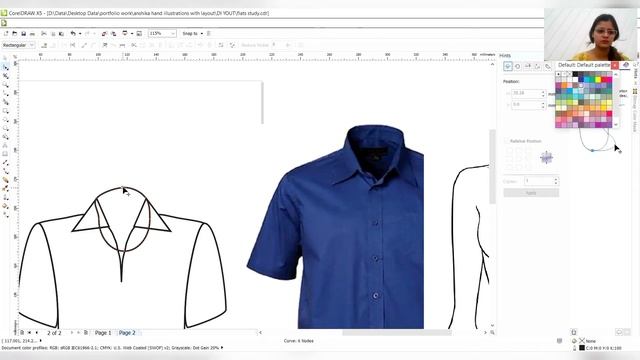Expand the Undo history dropdown arrow

80,33
